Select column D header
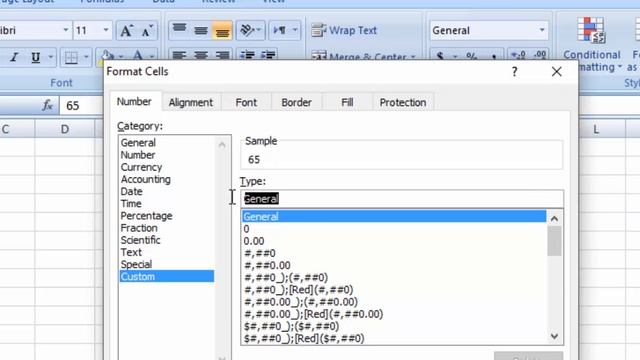The width and height of the screenshot is (640, 360). (65, 129)
